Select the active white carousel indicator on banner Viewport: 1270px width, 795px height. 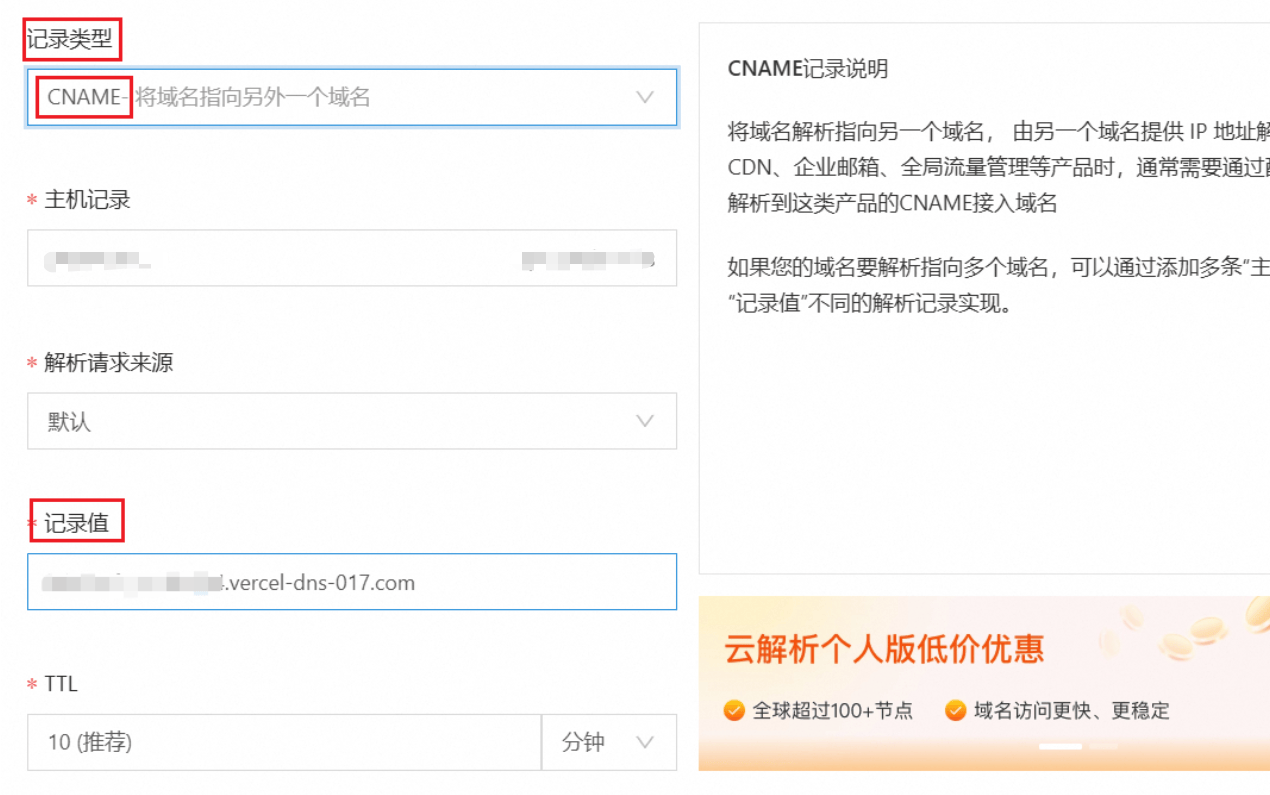[1060, 746]
